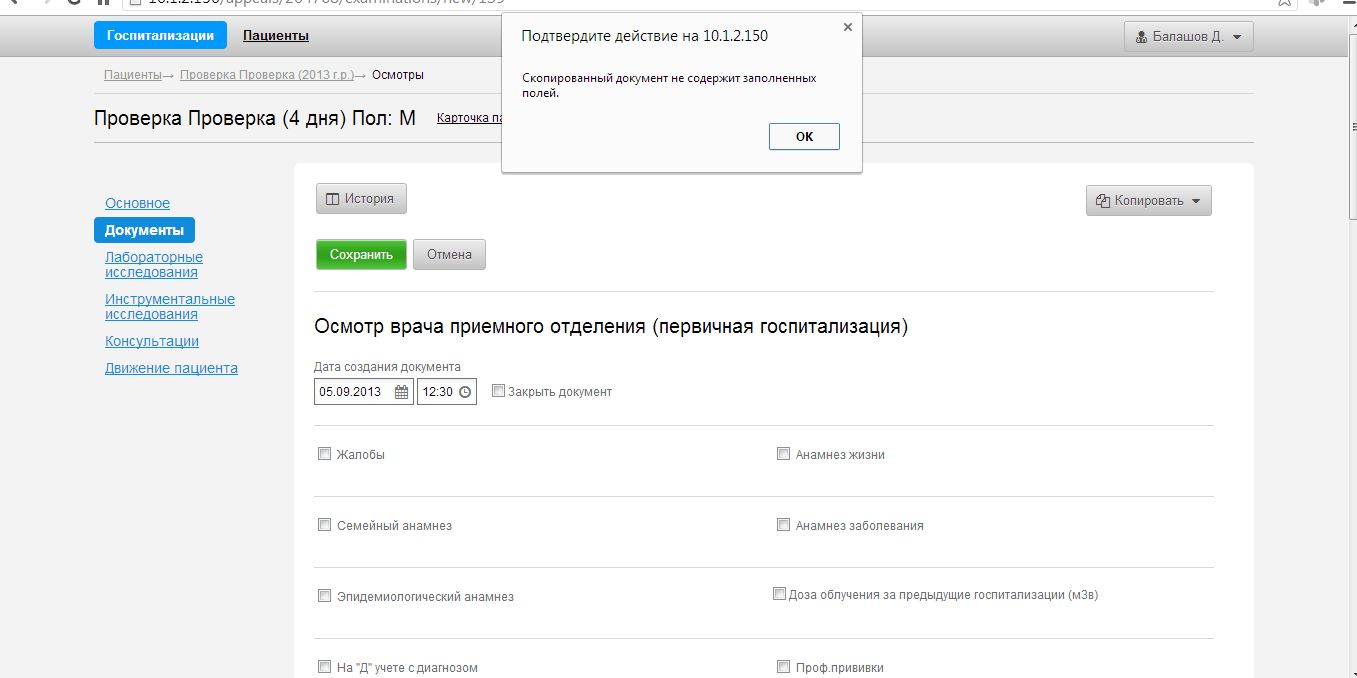Click OK in the confirmation dialog

click(804, 137)
